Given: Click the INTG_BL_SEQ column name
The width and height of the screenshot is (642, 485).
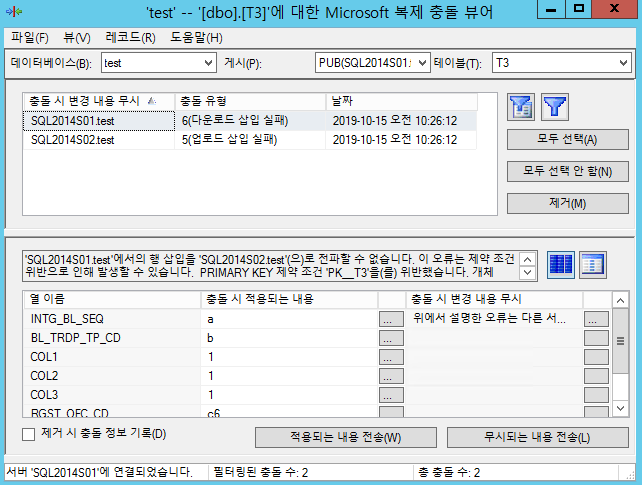Looking at the screenshot, I should [67, 319].
